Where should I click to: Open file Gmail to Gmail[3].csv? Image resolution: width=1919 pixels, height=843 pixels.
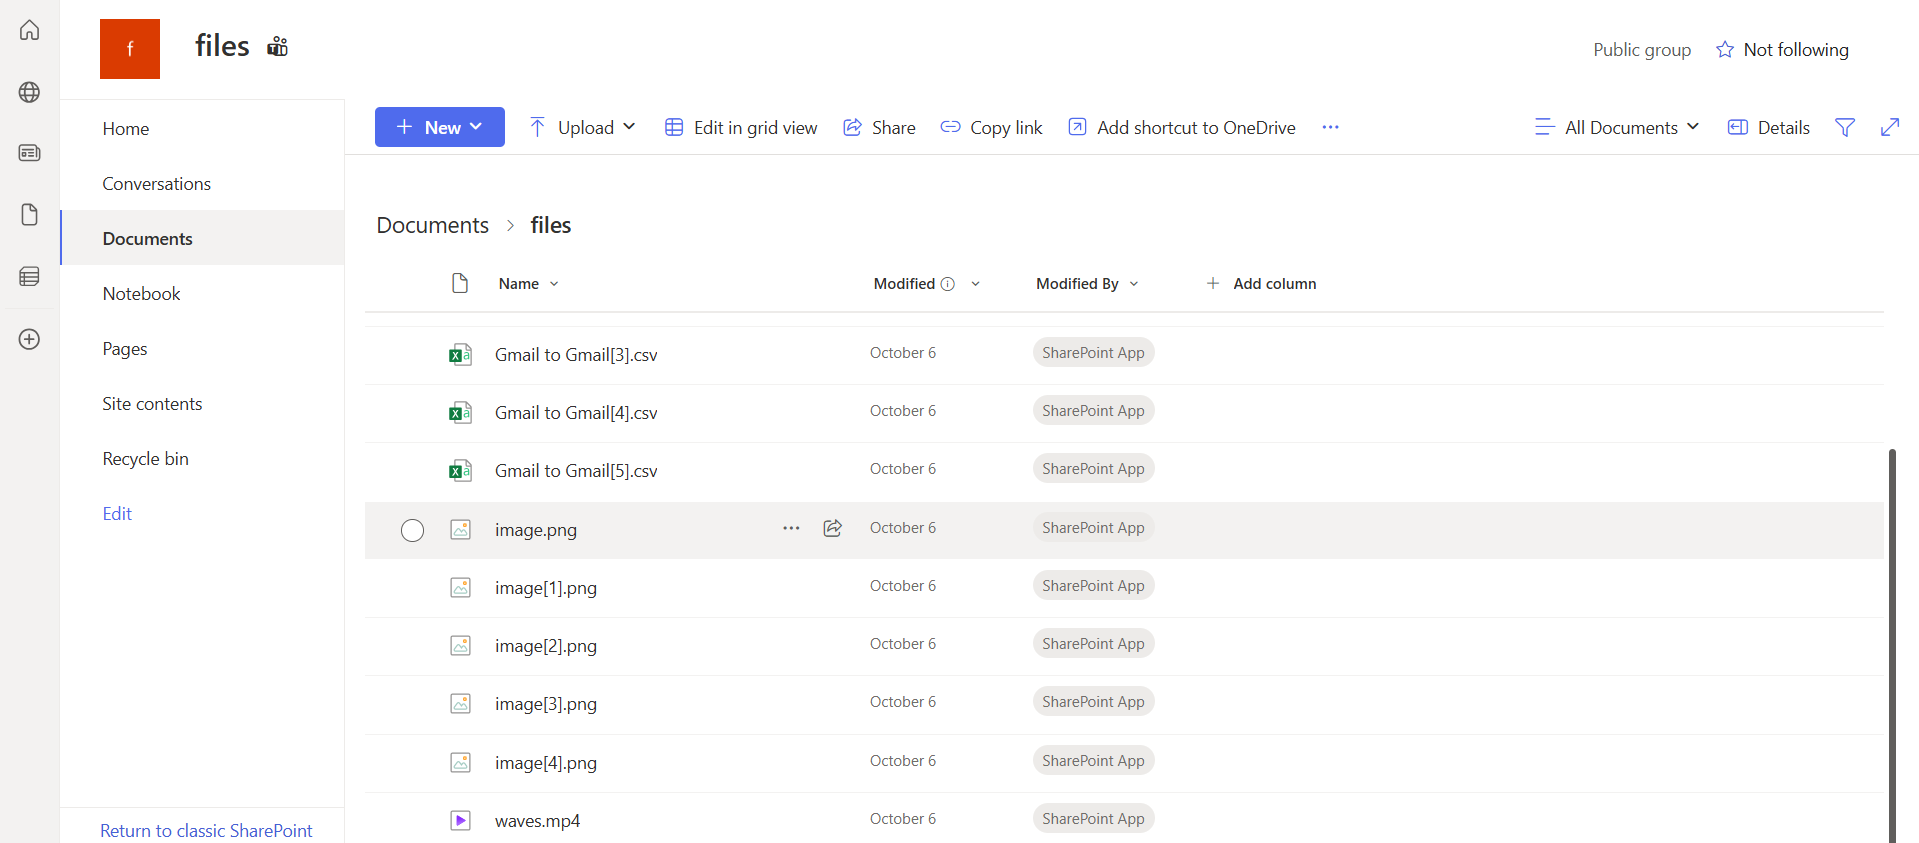pos(576,355)
